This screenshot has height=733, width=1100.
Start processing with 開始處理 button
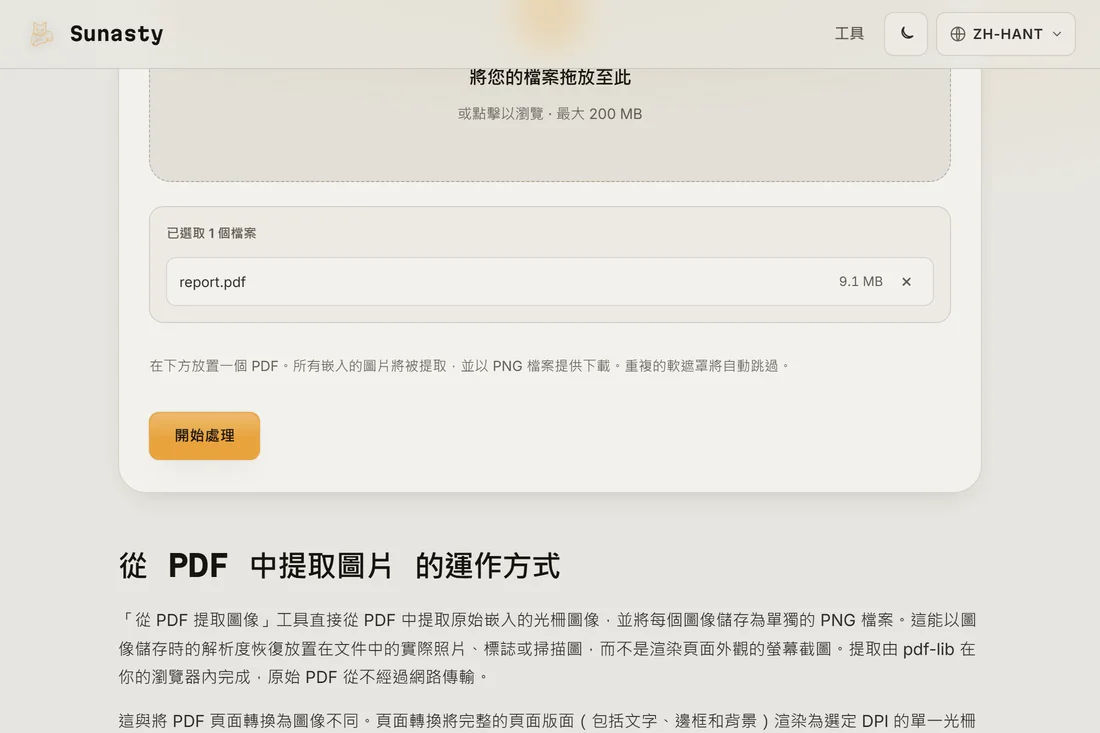click(204, 436)
